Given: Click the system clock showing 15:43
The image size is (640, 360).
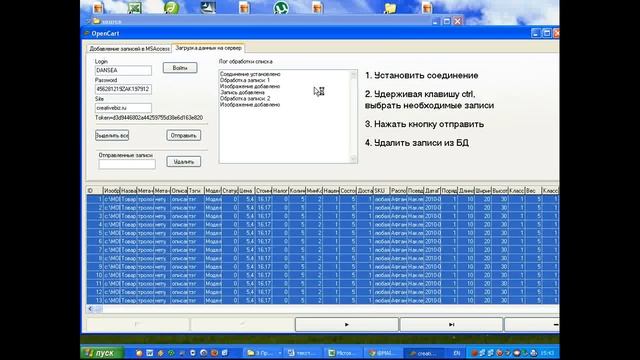Looking at the screenshot, I should tap(547, 353).
